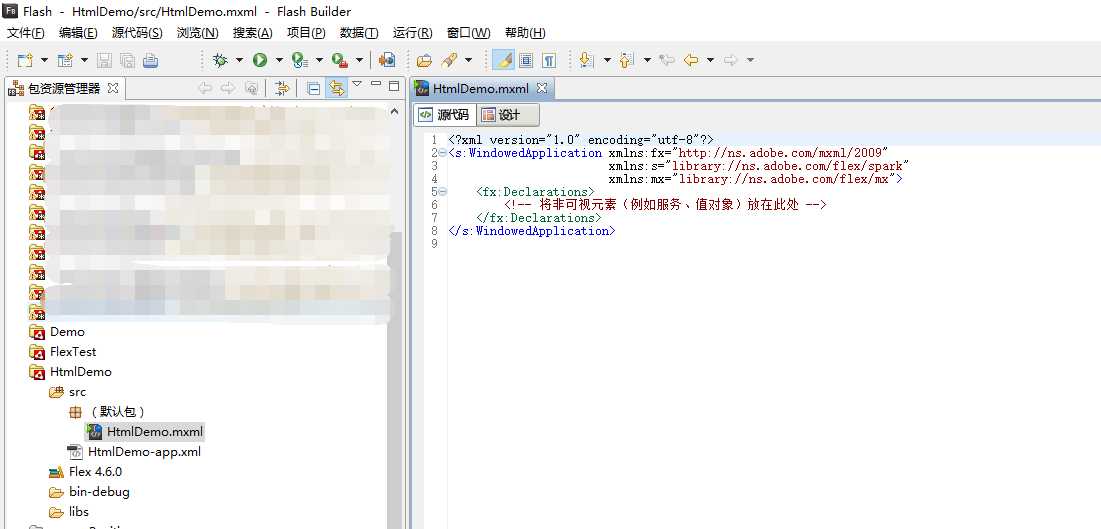Open the Profile dropdown arrow
The width and height of the screenshot is (1101, 529).
coord(319,60)
